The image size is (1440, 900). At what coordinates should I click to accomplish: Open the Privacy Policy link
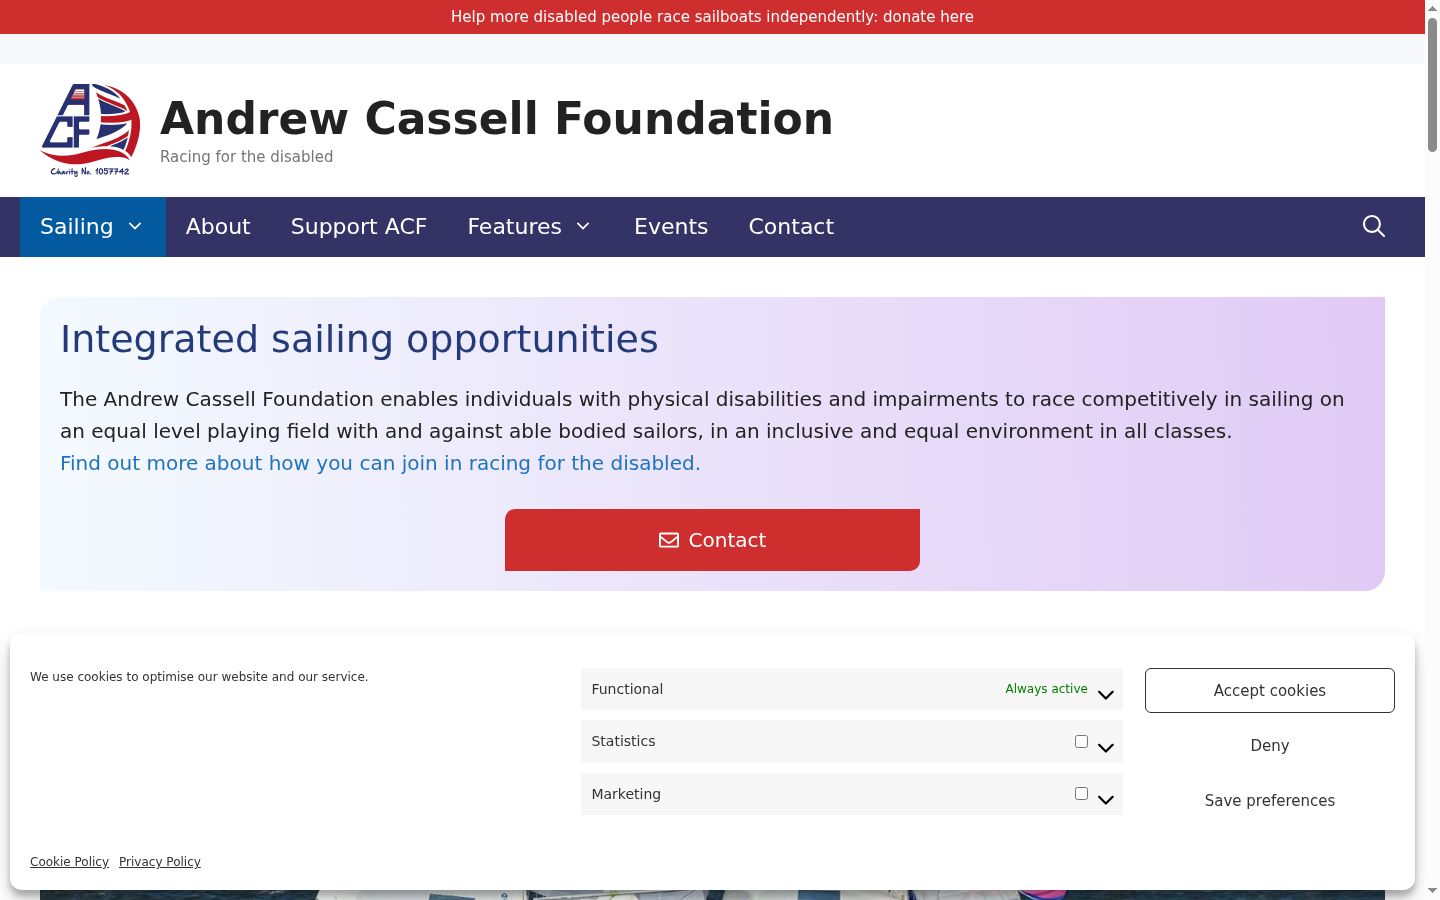coord(160,862)
